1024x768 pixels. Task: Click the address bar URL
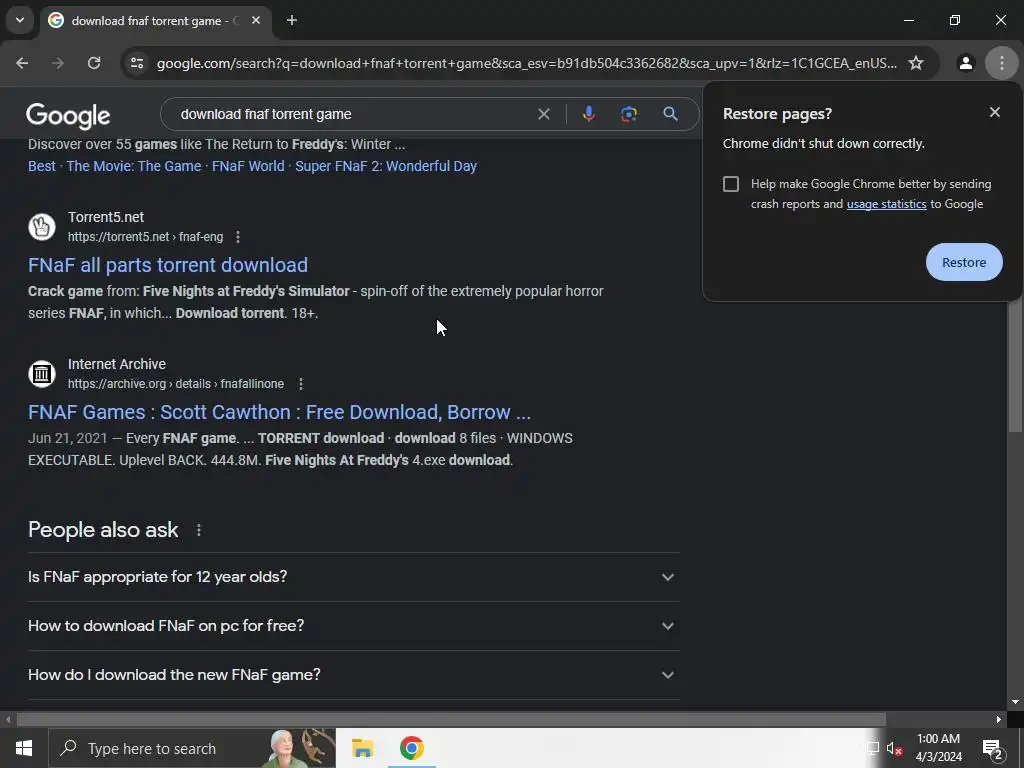coord(526,63)
